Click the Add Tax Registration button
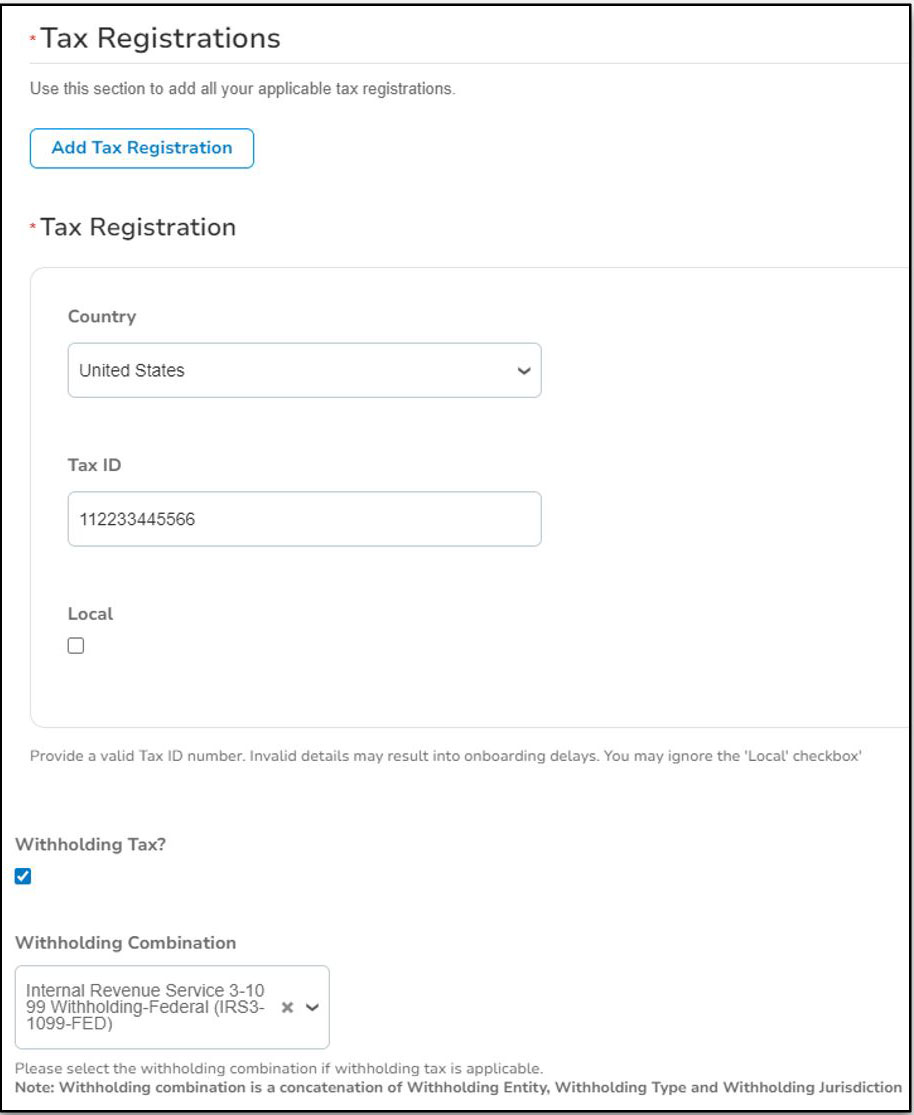Viewport: 914px width, 1115px height. tap(142, 148)
